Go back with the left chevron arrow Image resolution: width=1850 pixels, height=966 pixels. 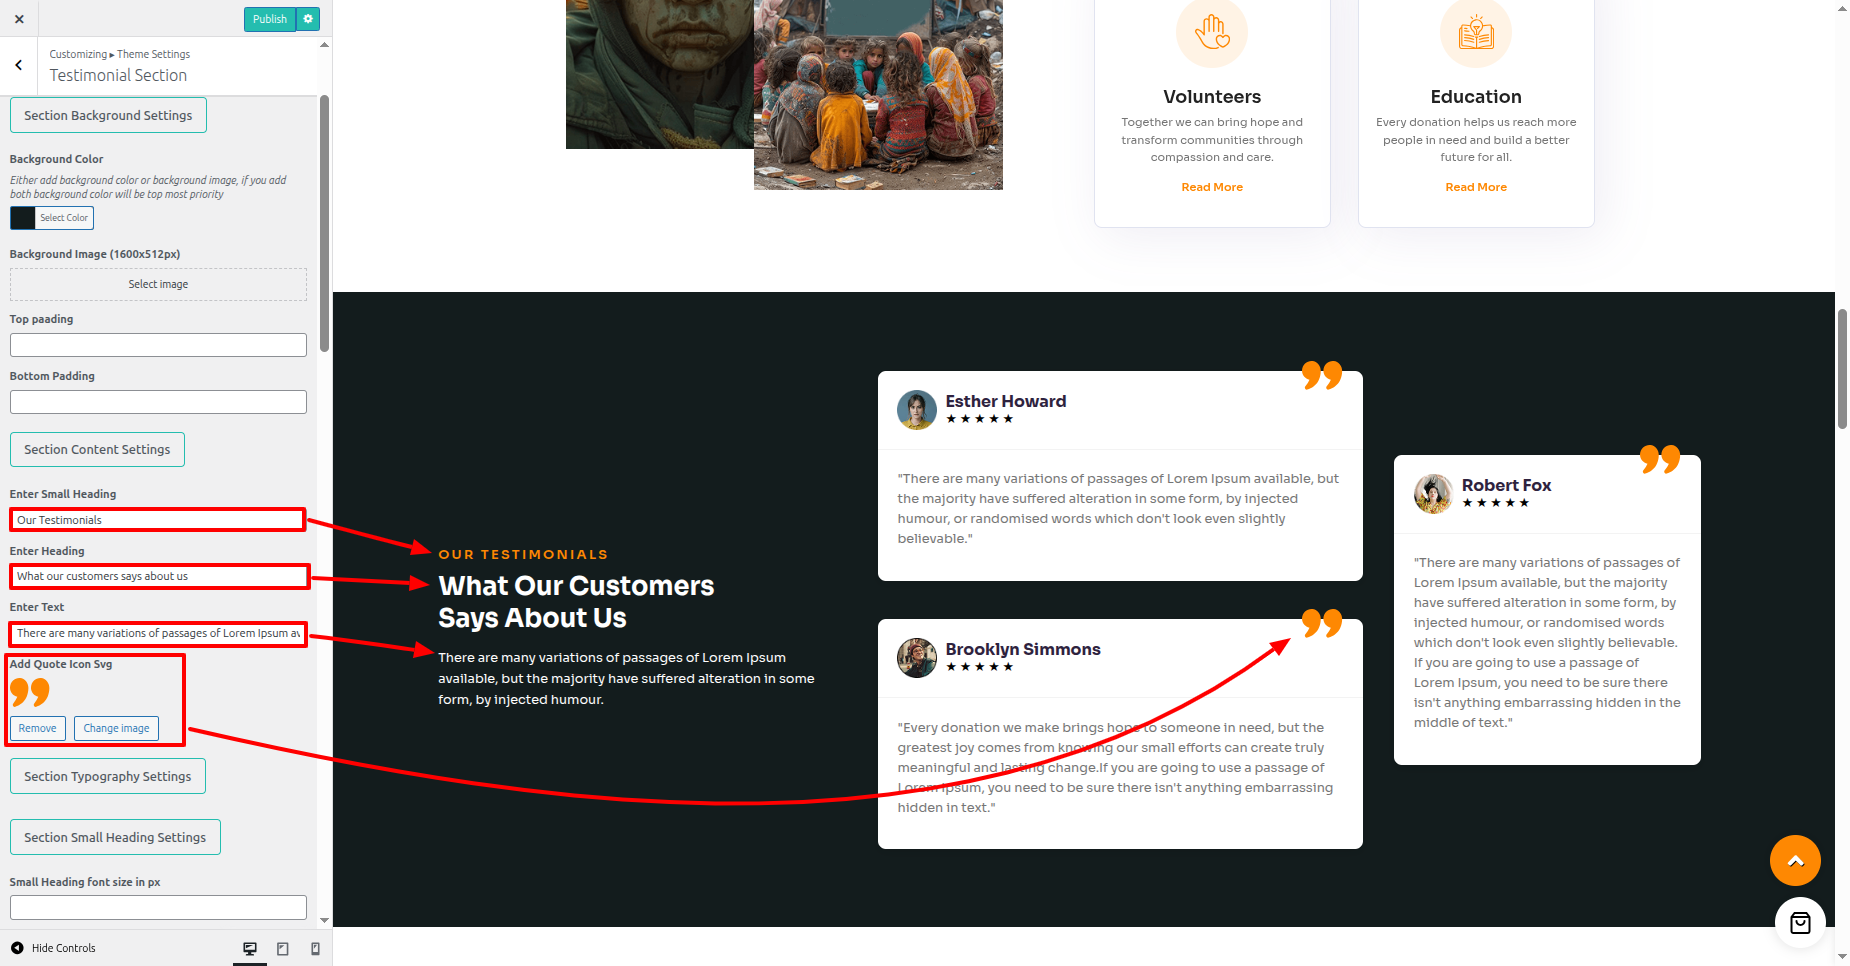19,65
